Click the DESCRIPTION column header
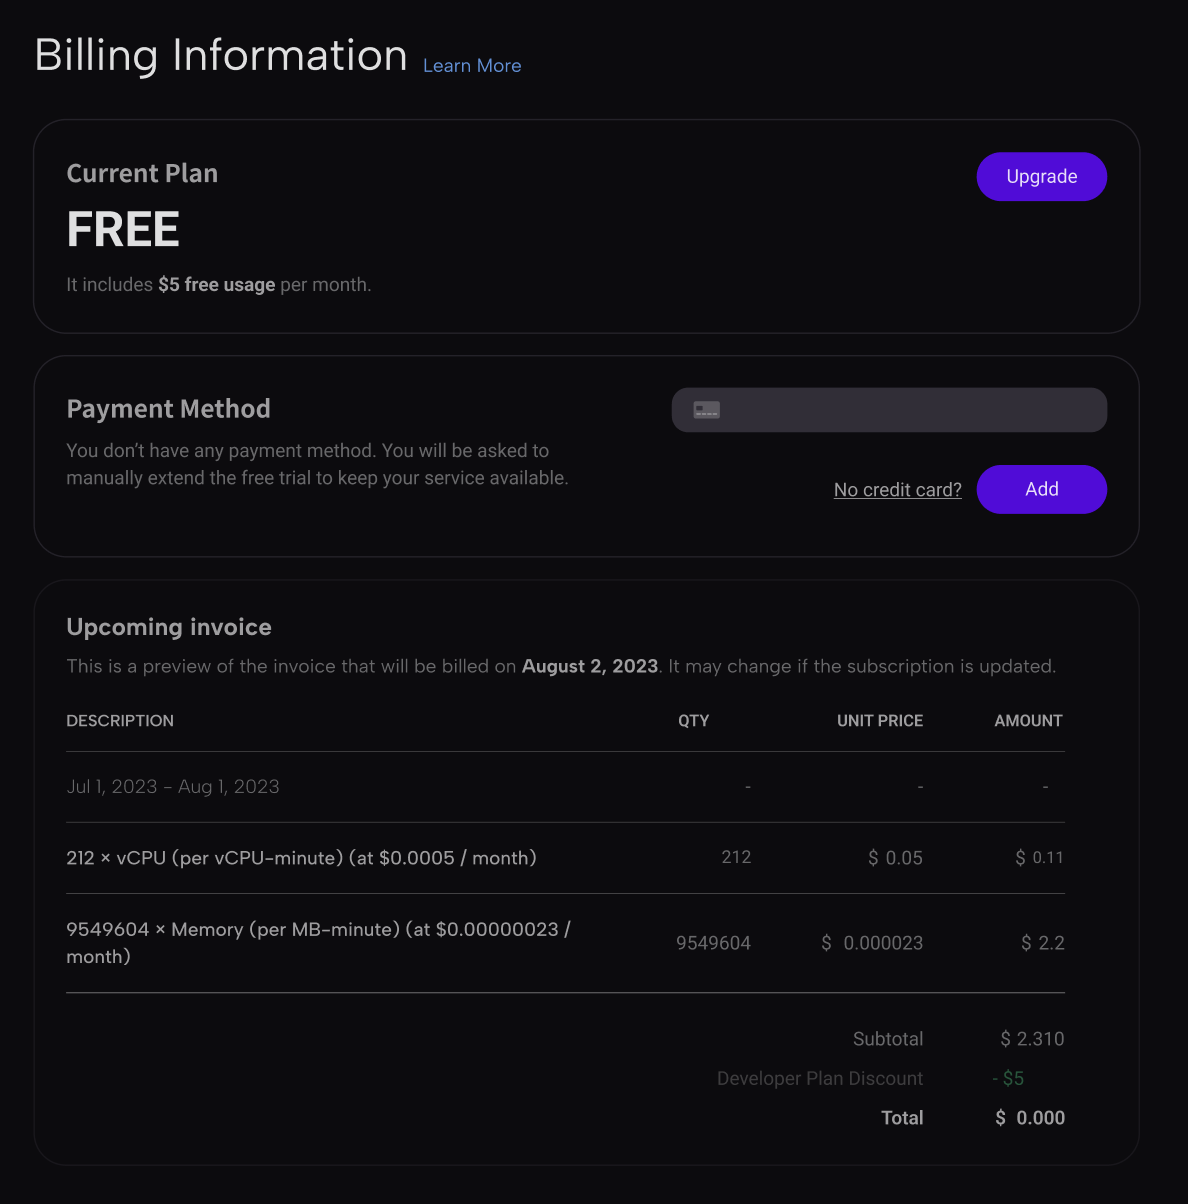Screen dimensions: 1188x1204 120,721
